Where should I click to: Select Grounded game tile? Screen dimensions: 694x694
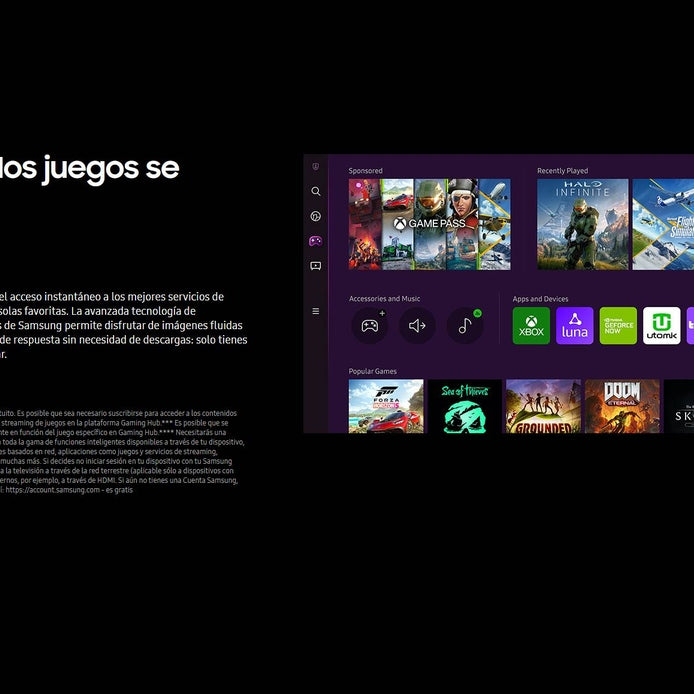pos(544,406)
